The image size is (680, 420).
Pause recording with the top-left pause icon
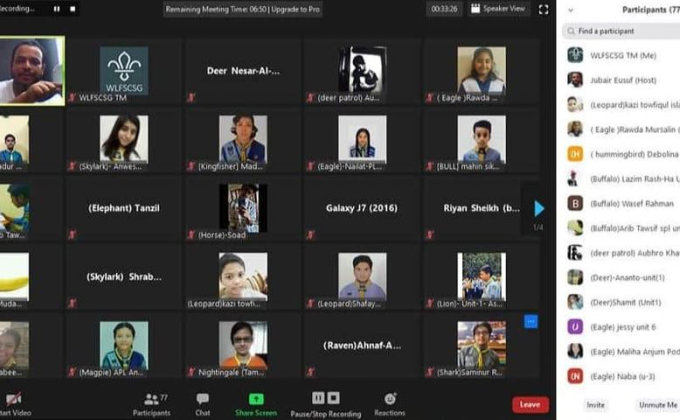(56, 9)
